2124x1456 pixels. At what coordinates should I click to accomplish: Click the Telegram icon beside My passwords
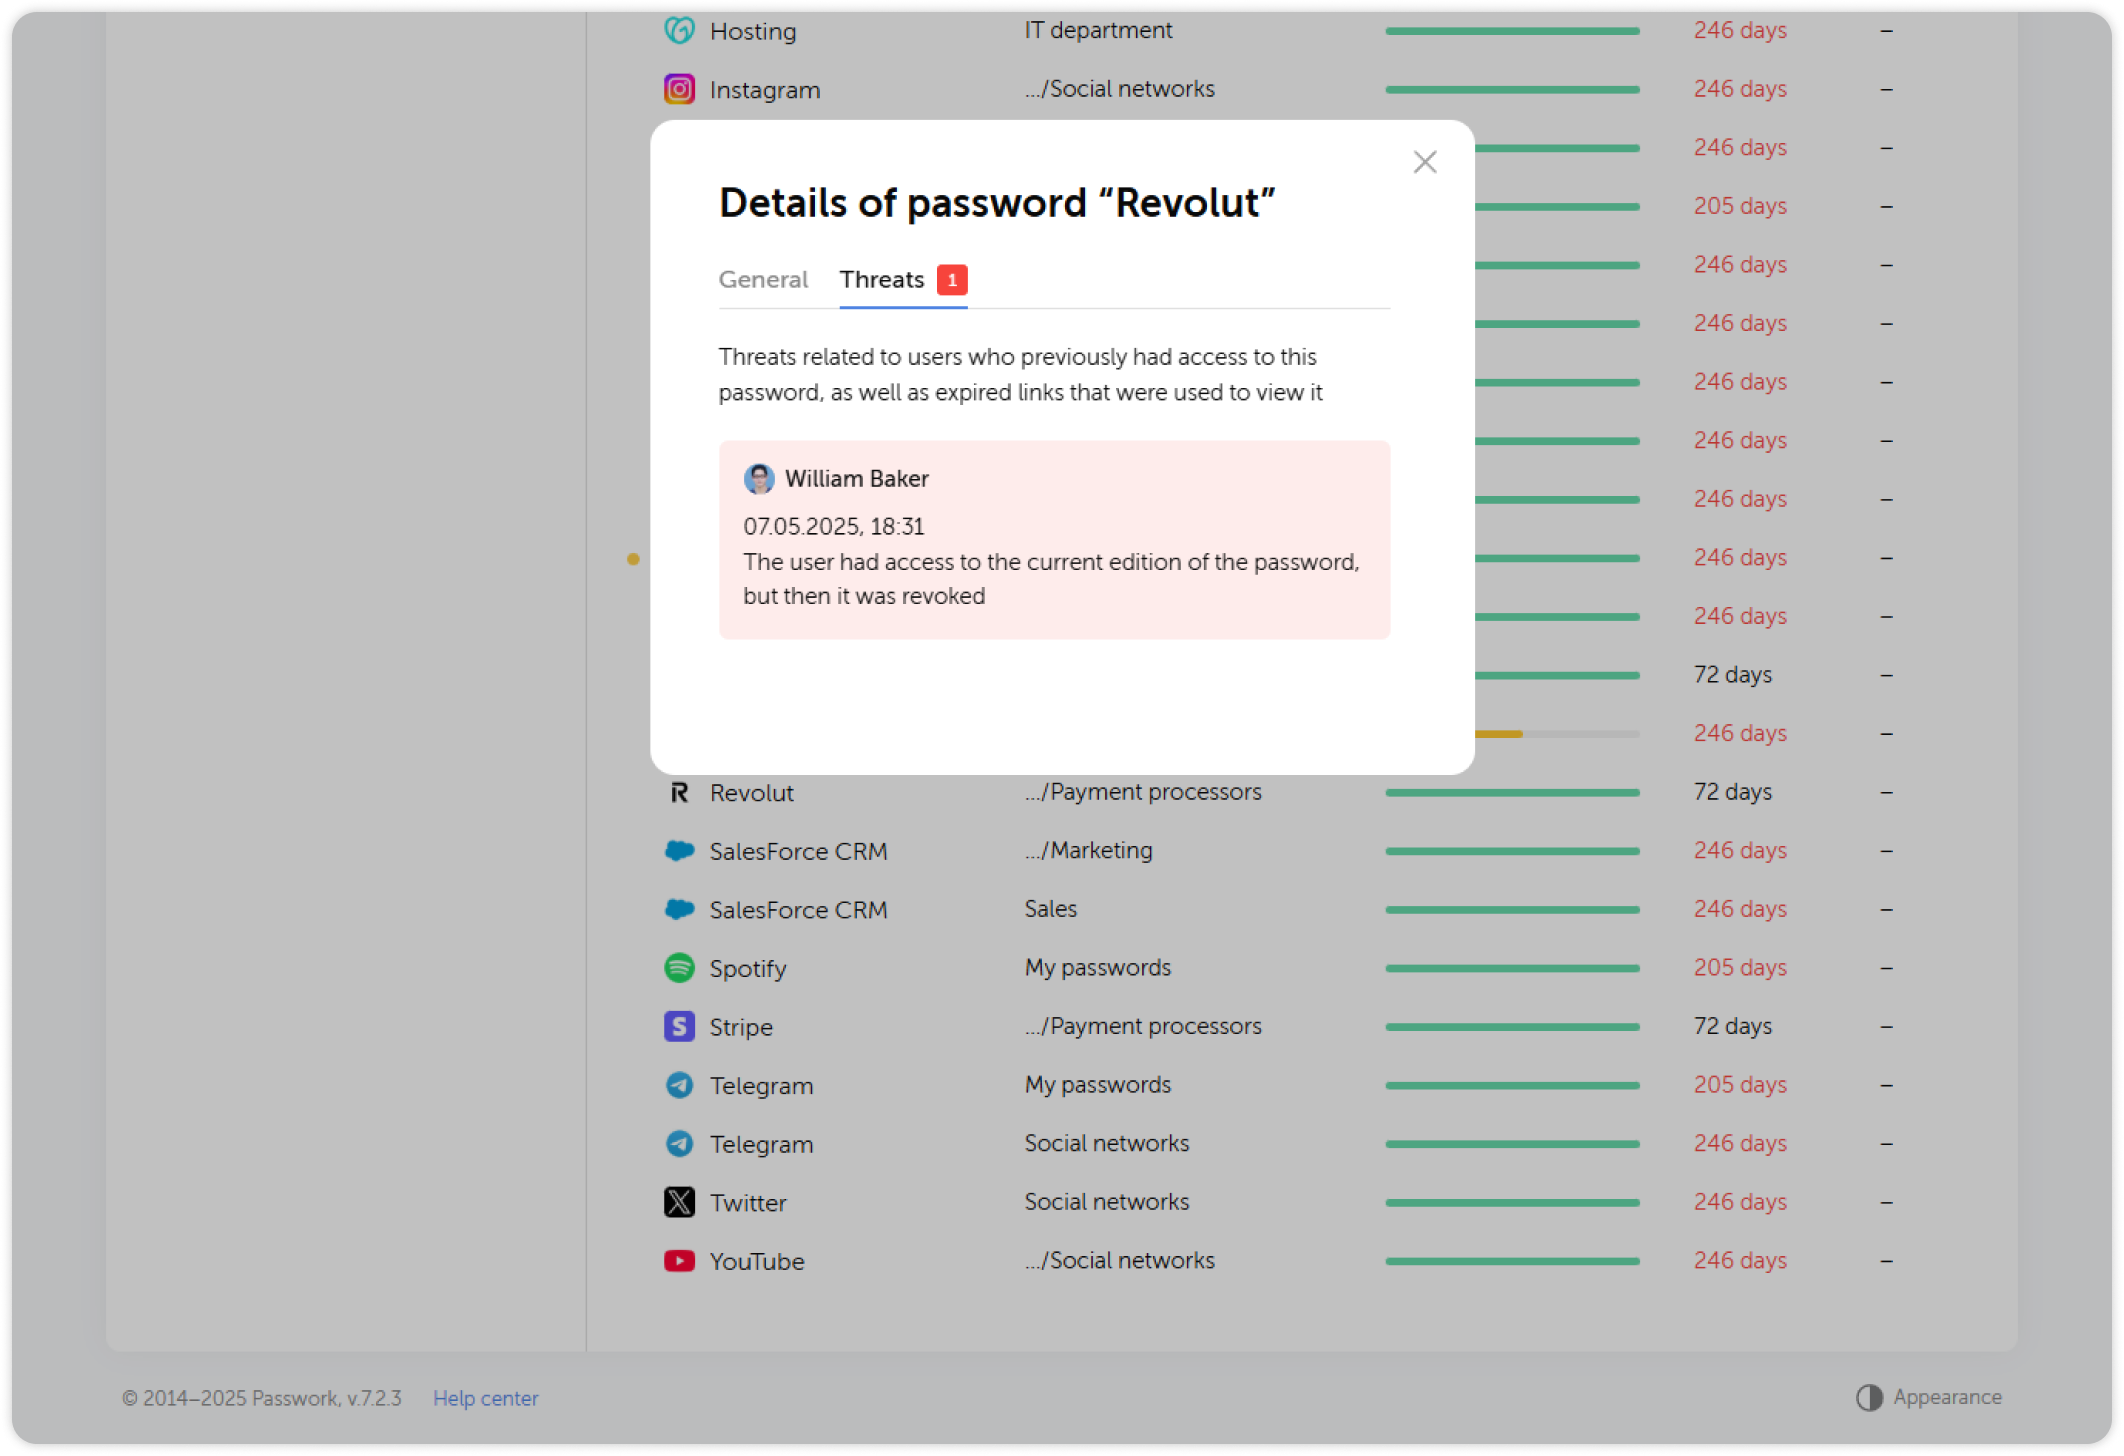(679, 1085)
